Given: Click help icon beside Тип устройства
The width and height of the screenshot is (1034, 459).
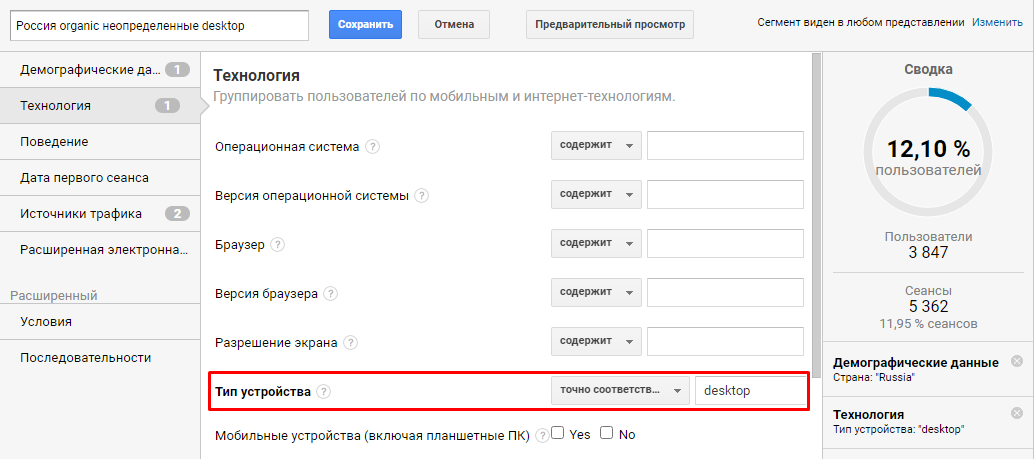Looking at the screenshot, I should 323,392.
